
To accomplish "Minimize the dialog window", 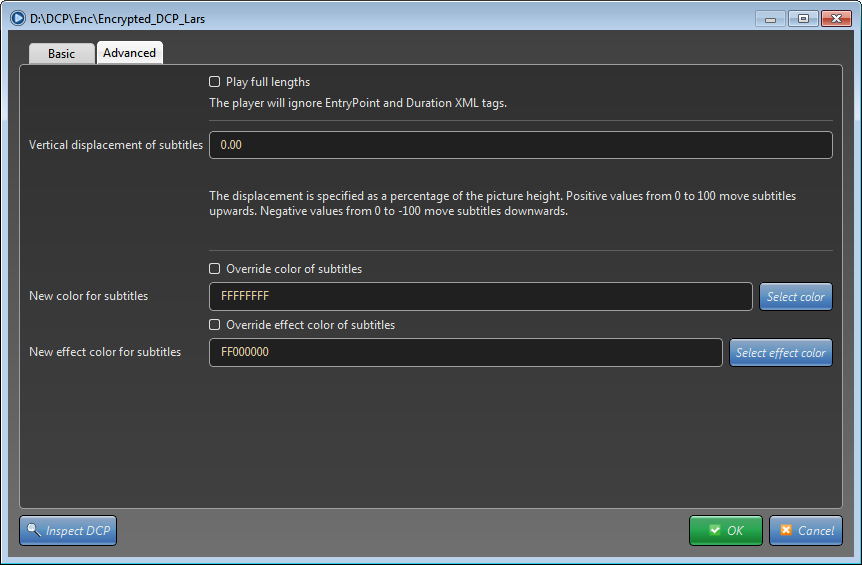I will pyautogui.click(x=770, y=19).
